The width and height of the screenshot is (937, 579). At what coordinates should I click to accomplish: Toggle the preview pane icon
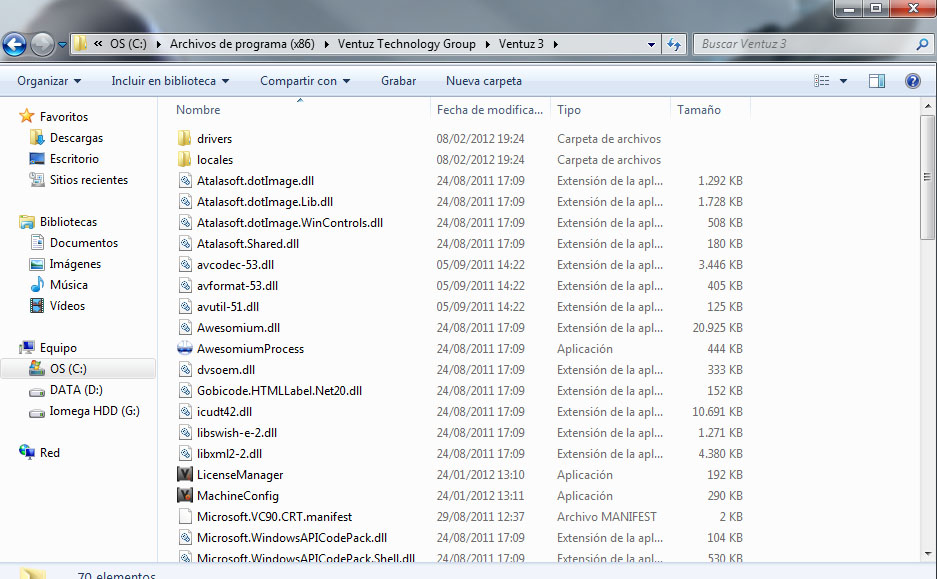(x=877, y=81)
